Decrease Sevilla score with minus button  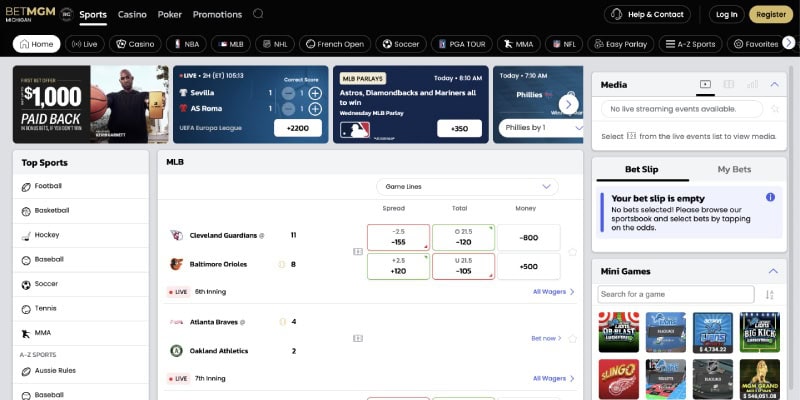(288, 93)
